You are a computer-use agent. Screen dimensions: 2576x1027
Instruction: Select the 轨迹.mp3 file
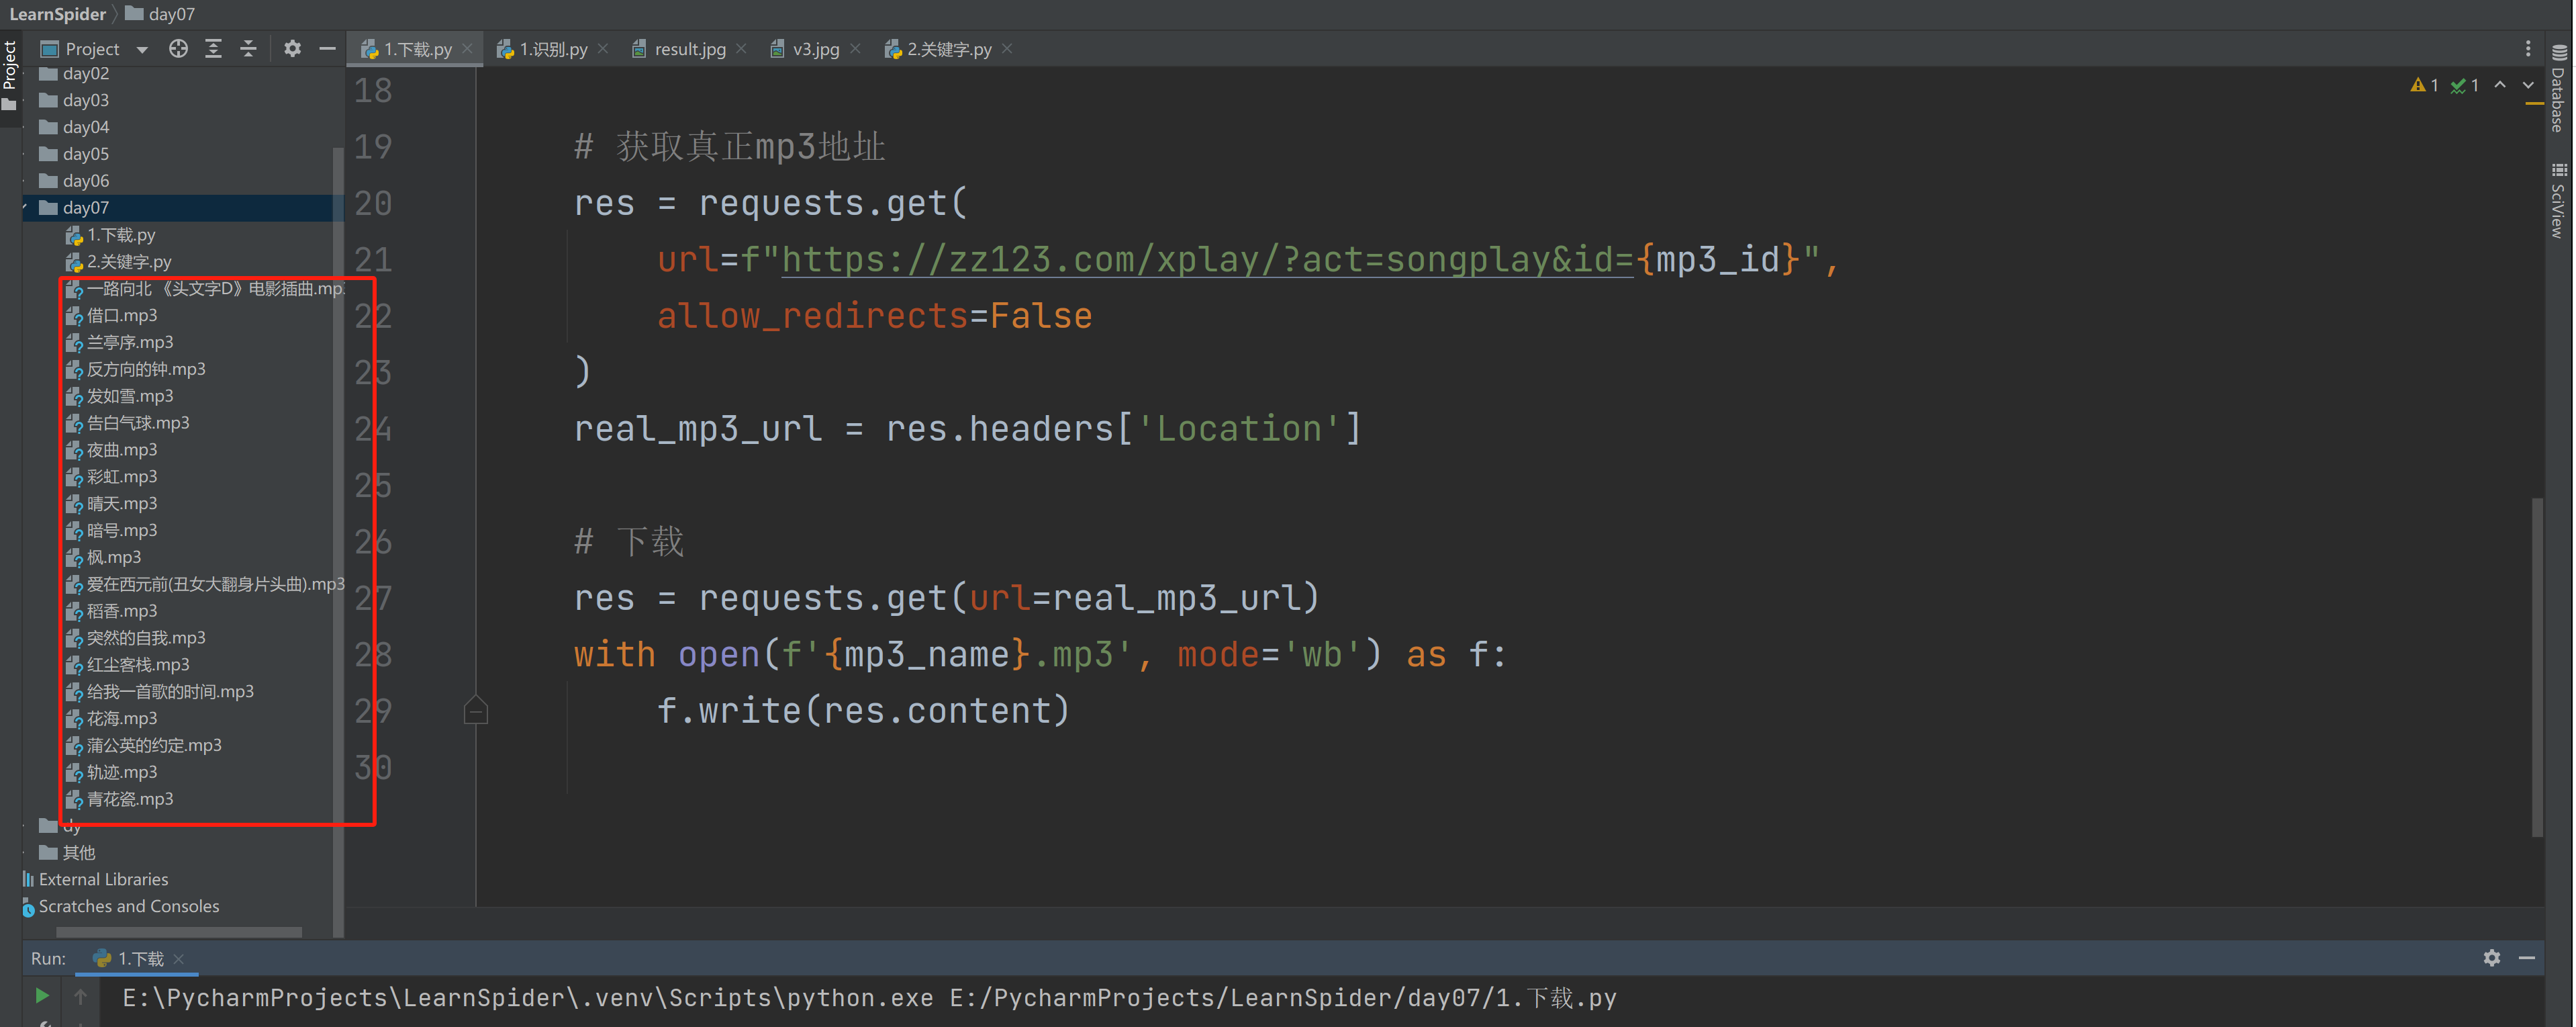[x=112, y=772]
